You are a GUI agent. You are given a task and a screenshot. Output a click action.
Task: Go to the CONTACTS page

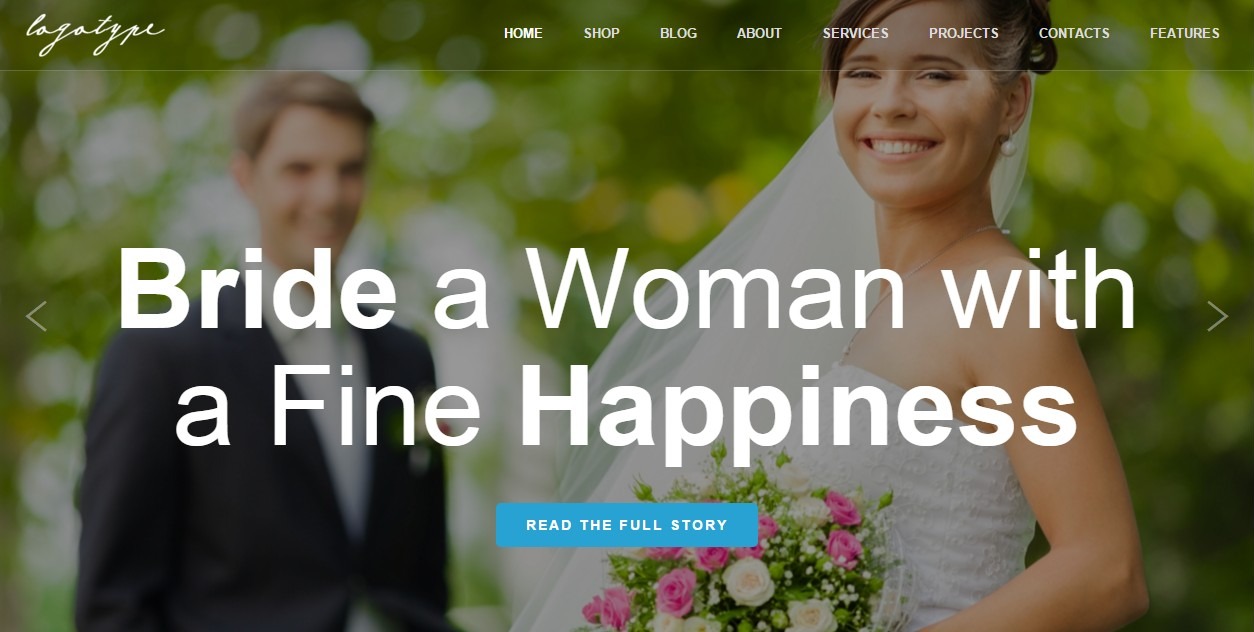tap(1074, 33)
